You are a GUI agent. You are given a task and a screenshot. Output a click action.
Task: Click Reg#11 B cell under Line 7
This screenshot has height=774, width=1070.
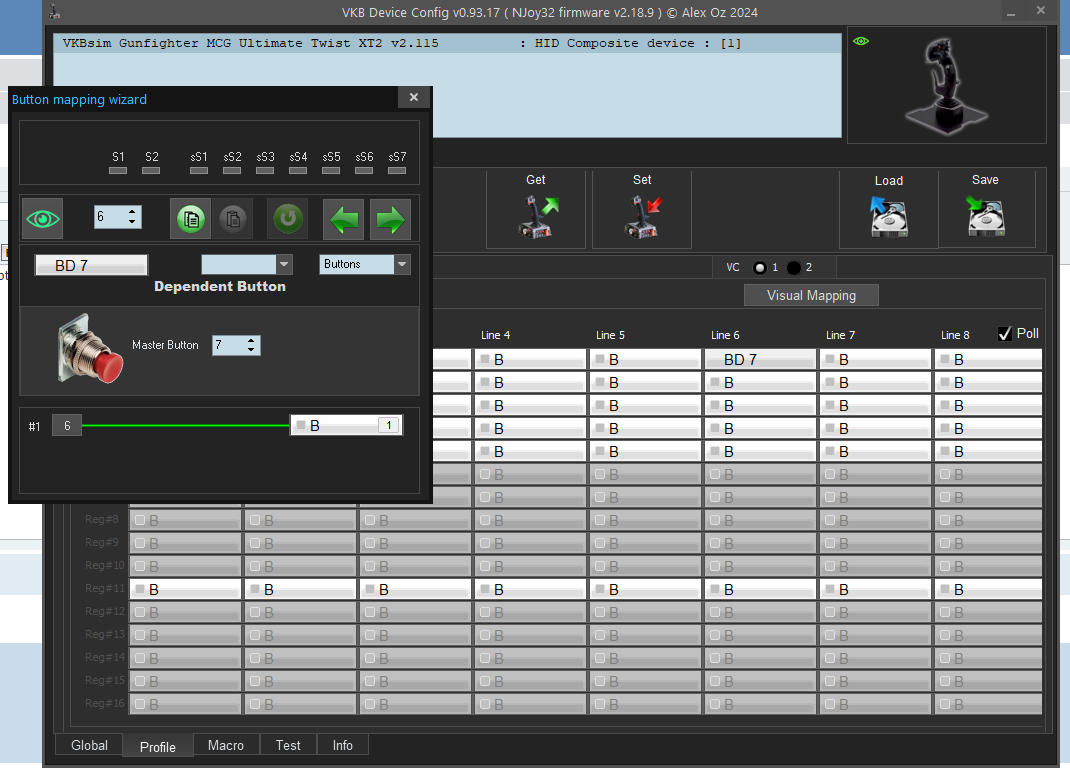click(876, 589)
